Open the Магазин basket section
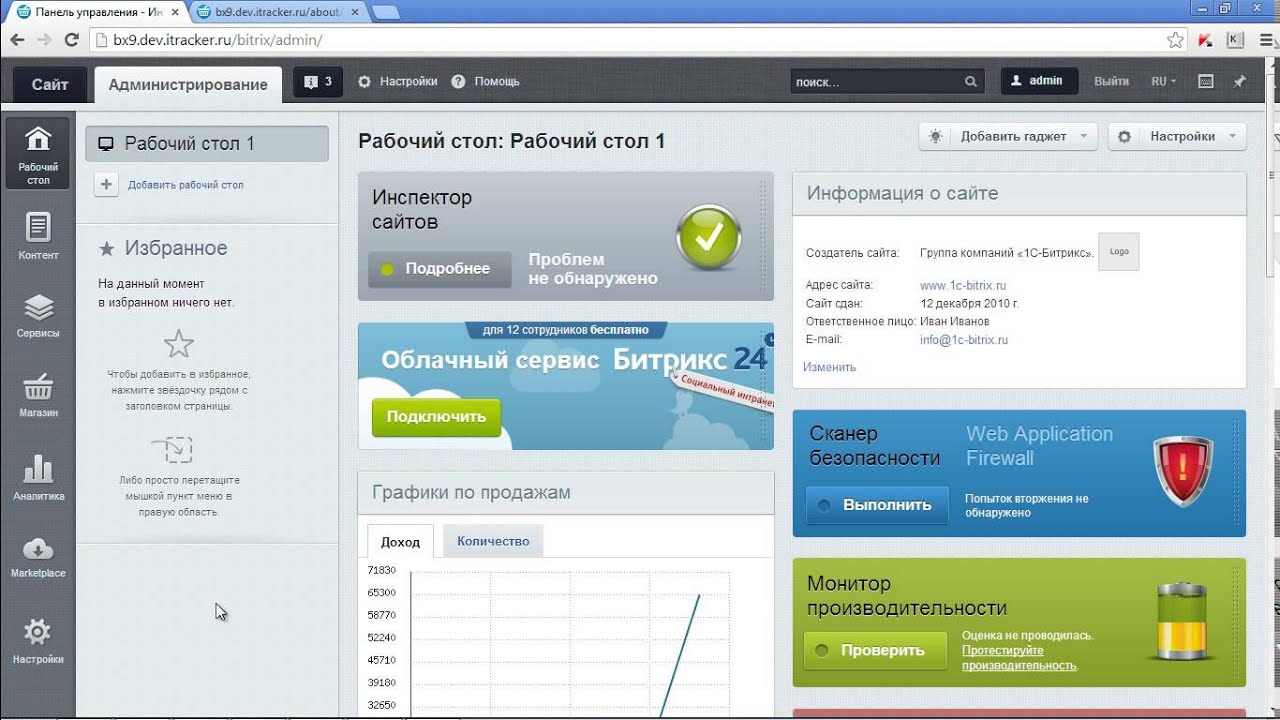This screenshot has height=720, width=1280. (x=38, y=395)
